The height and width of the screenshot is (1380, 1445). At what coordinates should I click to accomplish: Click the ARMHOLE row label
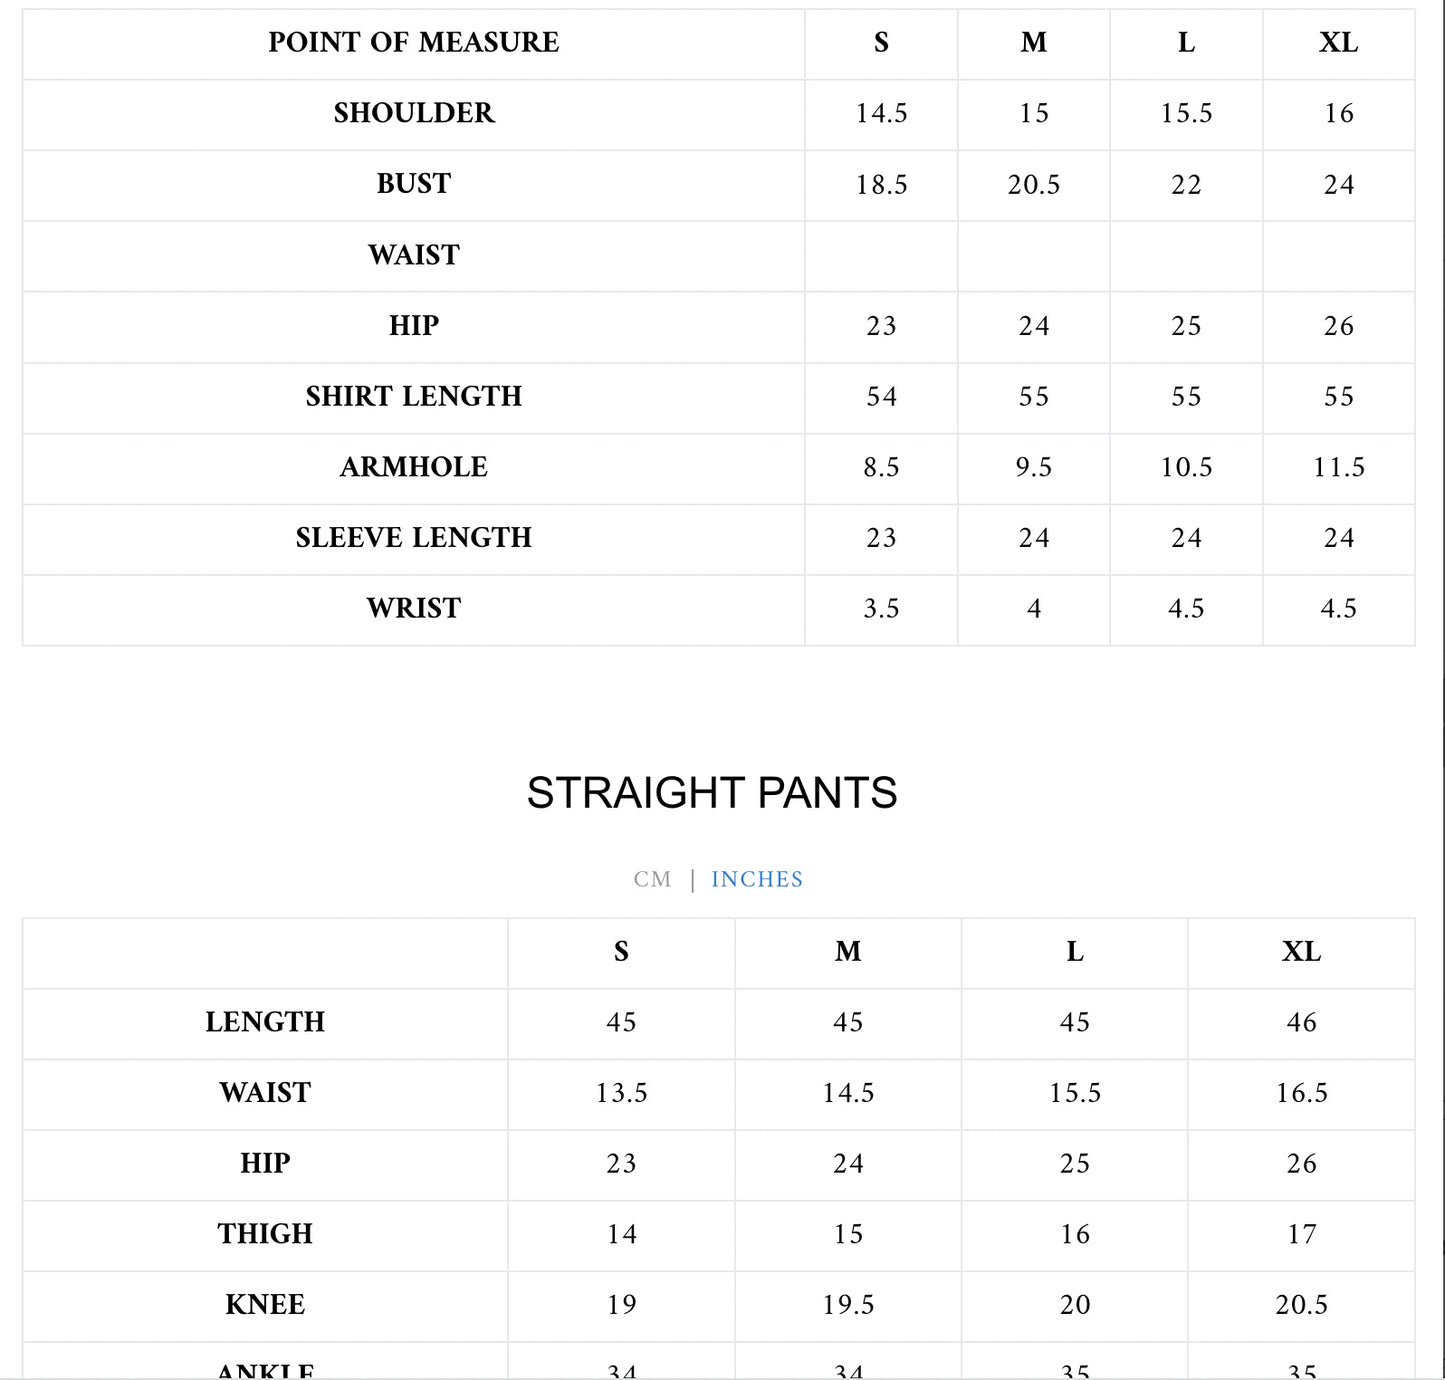[414, 467]
